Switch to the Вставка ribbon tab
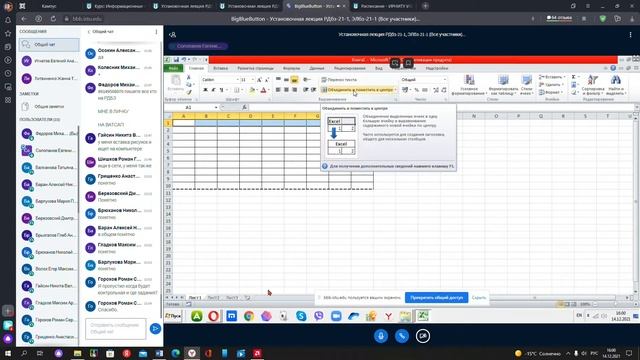The height and width of the screenshot is (360, 640). tap(220, 68)
